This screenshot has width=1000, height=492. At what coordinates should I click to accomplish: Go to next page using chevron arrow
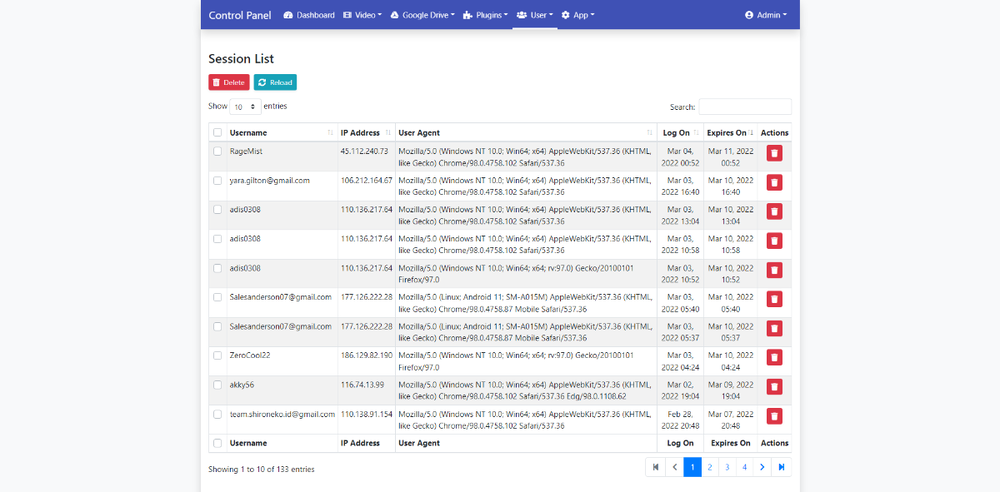(762, 467)
